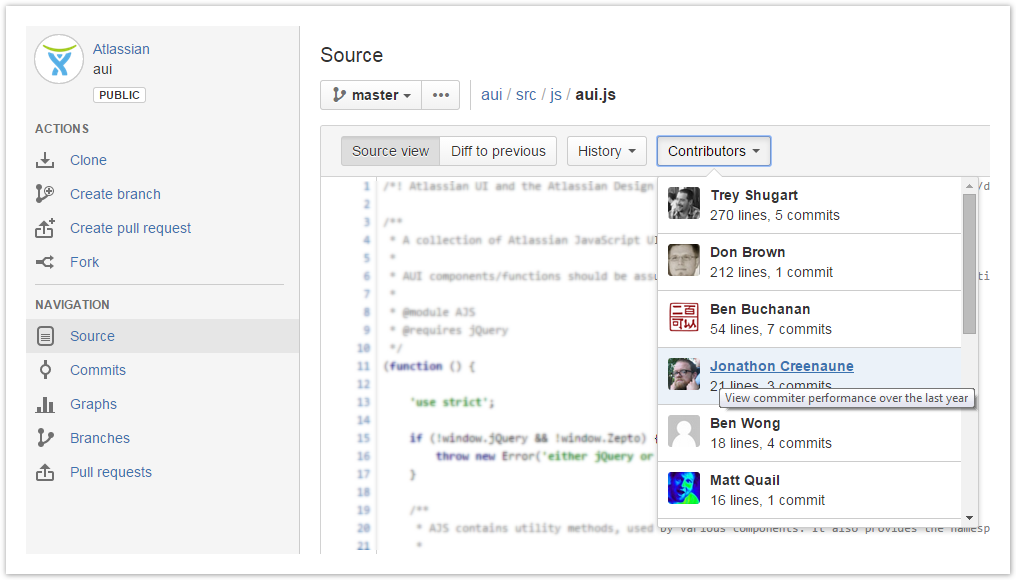Click the Atlassian aui repository logo
This screenshot has height=580, width=1016.
point(59,60)
